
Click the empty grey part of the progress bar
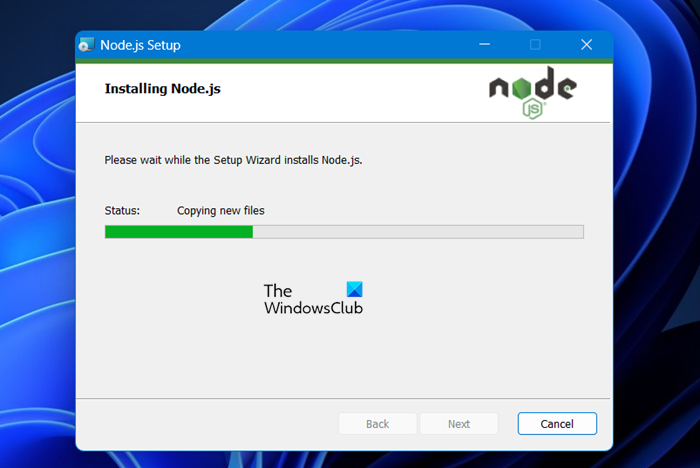click(x=418, y=232)
